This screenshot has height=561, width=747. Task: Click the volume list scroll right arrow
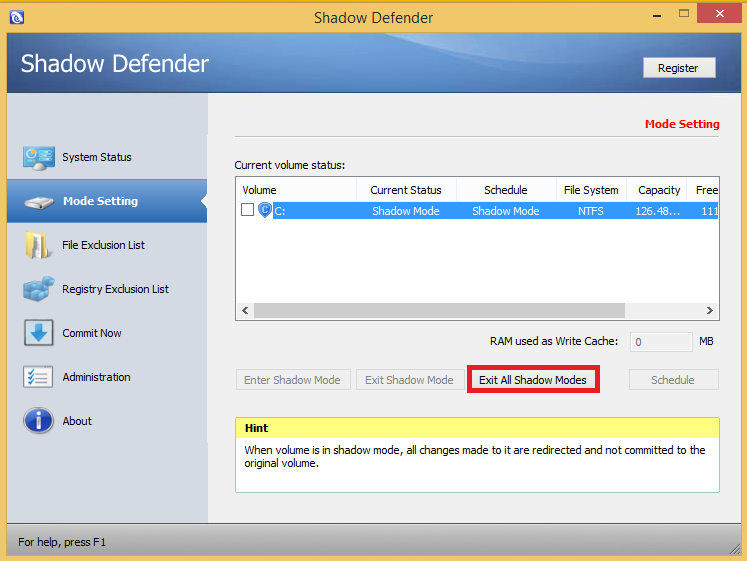(x=710, y=311)
